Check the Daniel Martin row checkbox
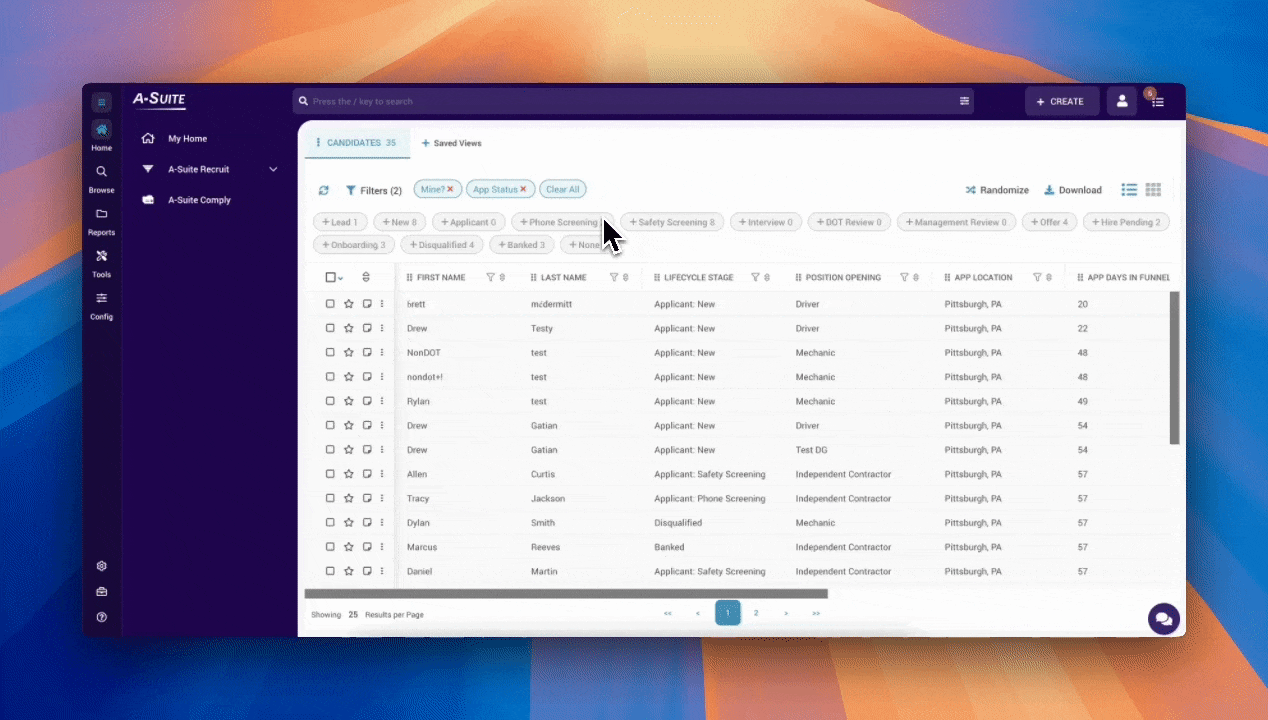Viewport: 1268px width, 720px height. [x=330, y=571]
